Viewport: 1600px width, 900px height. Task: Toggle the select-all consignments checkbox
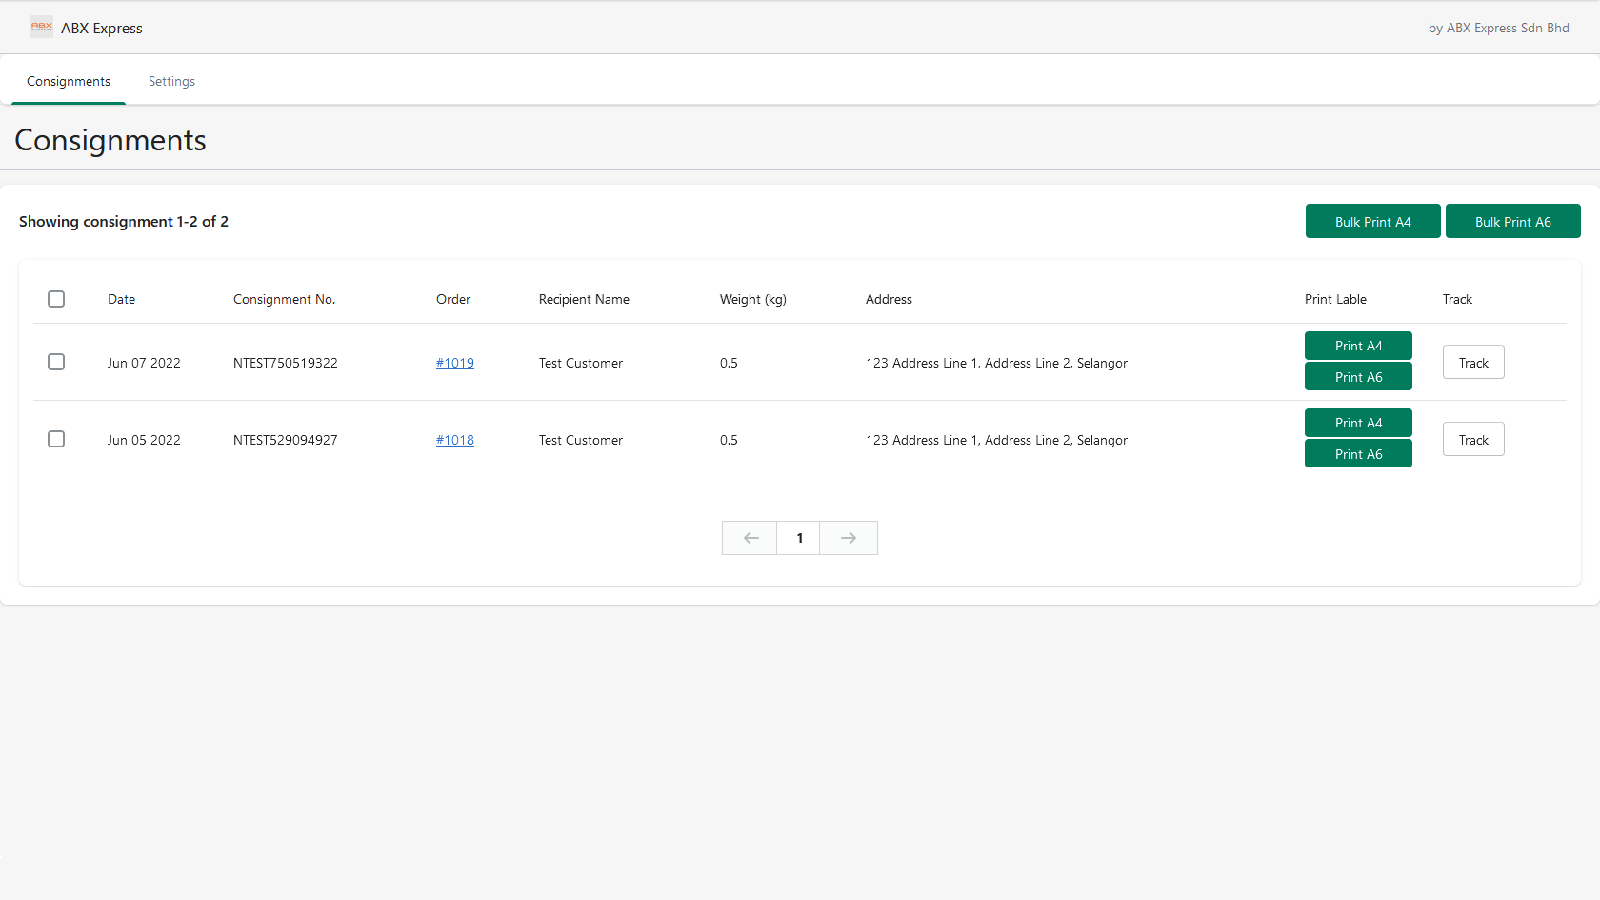coord(57,299)
